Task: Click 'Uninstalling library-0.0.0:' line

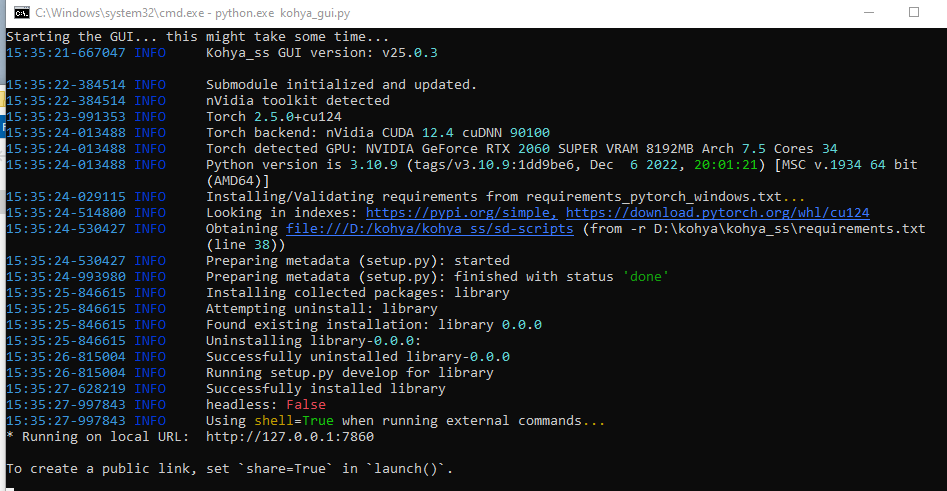Action: click(x=313, y=341)
